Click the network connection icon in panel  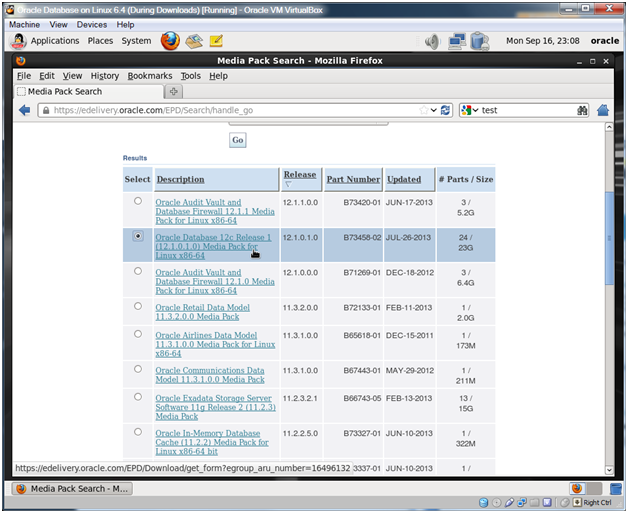pos(457,42)
